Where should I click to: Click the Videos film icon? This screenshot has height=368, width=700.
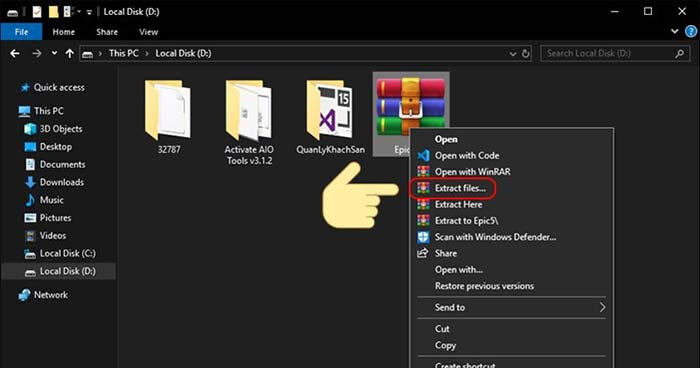click(30, 236)
